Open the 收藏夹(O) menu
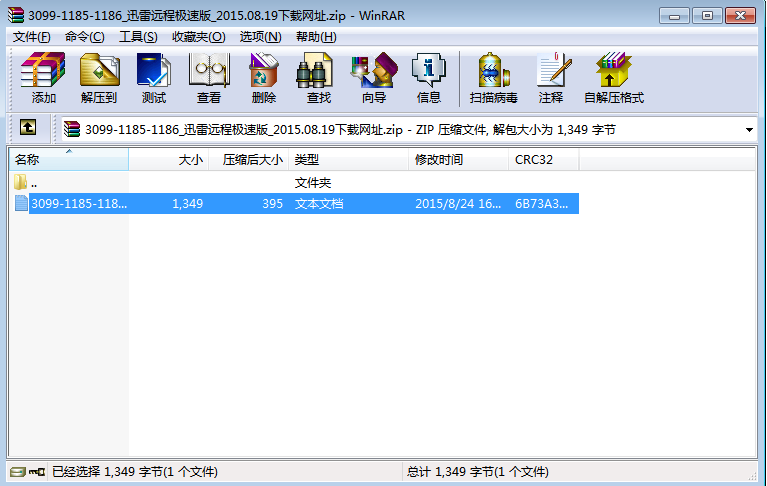Viewport: 767px width, 486px height. [x=198, y=37]
